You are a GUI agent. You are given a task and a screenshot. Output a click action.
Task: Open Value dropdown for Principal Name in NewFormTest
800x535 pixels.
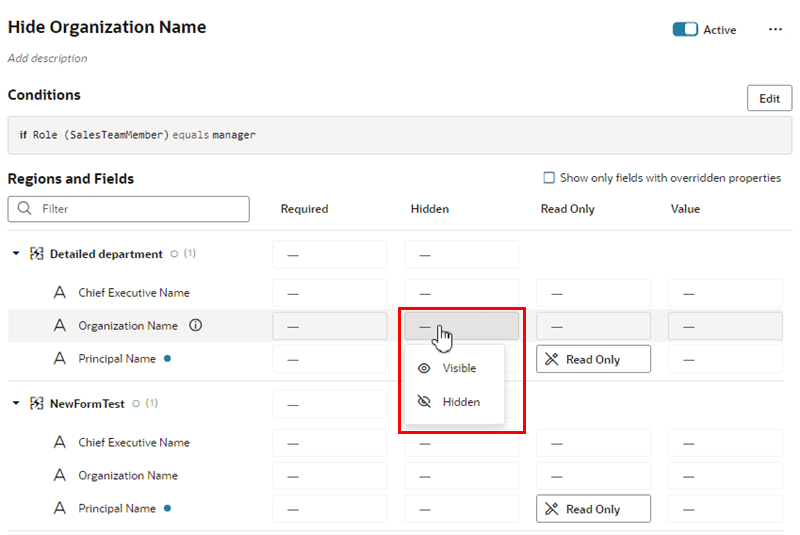725,509
